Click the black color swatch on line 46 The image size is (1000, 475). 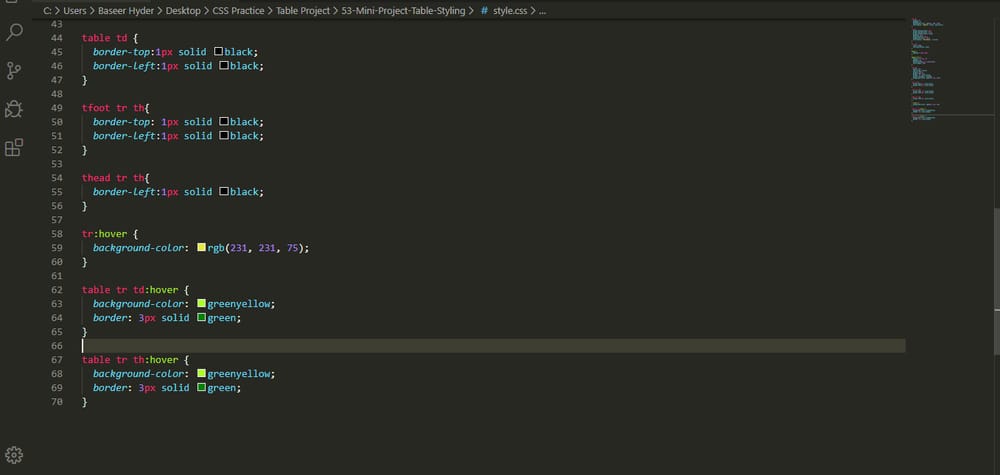[224, 66]
